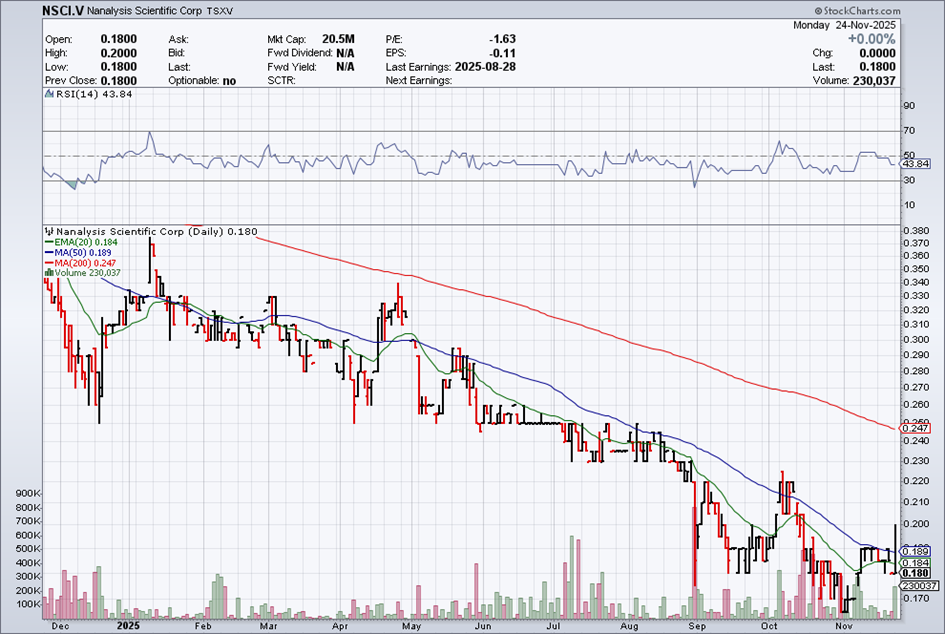This screenshot has width=945, height=634.
Task: Click the 0.180 last price tag
Action: [915, 573]
